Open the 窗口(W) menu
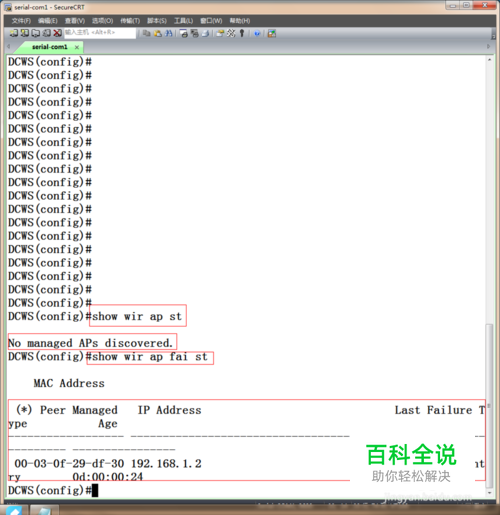 click(x=211, y=21)
